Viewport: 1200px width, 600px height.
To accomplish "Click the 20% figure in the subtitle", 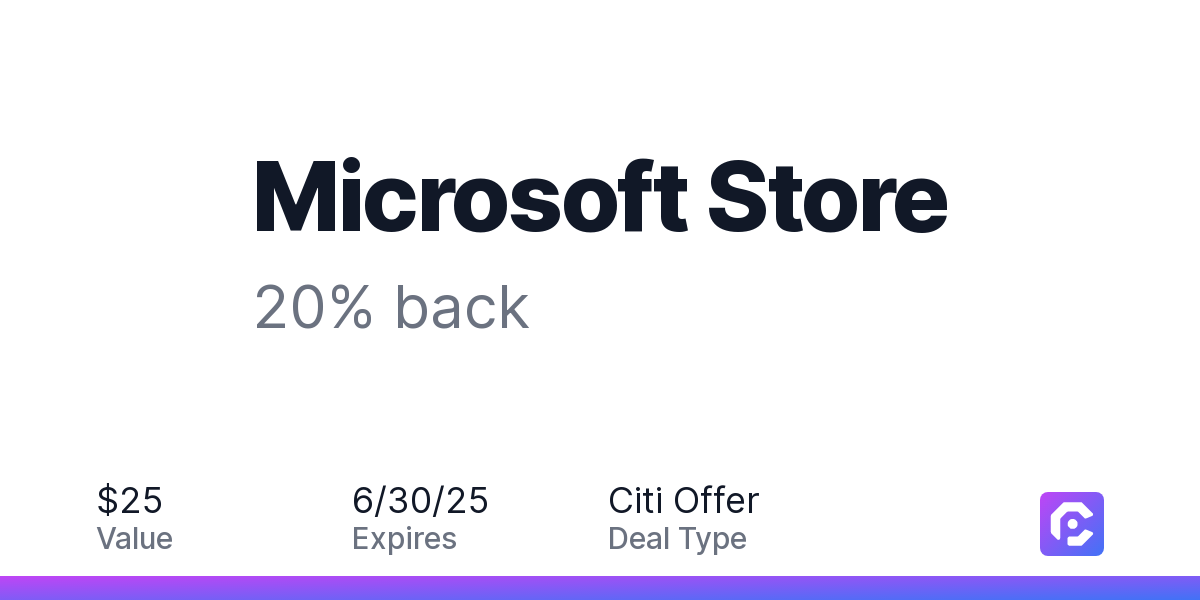I will point(314,308).
